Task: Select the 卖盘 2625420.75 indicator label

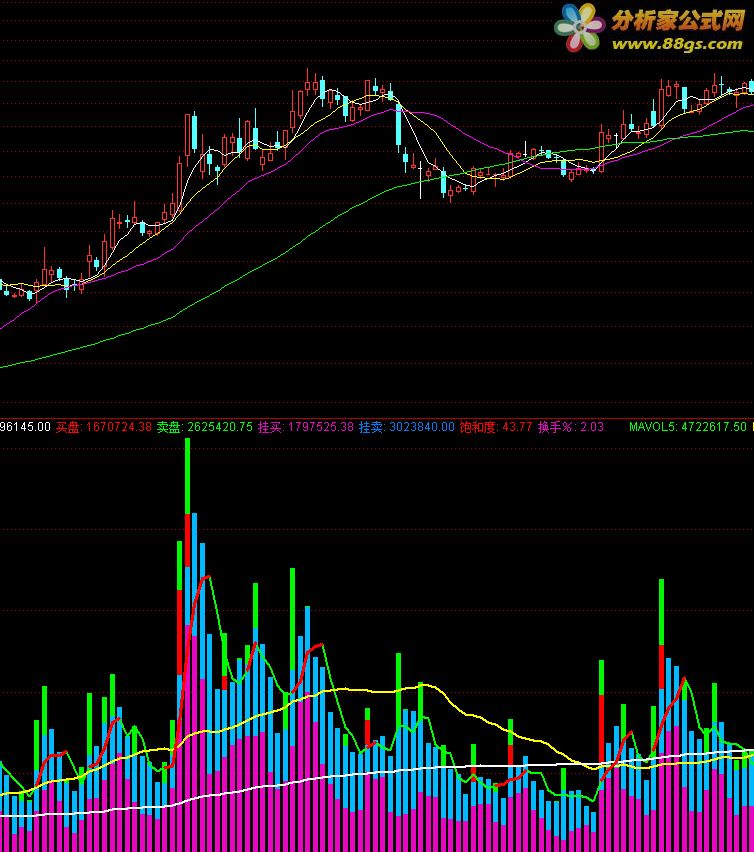Action: click(205, 427)
